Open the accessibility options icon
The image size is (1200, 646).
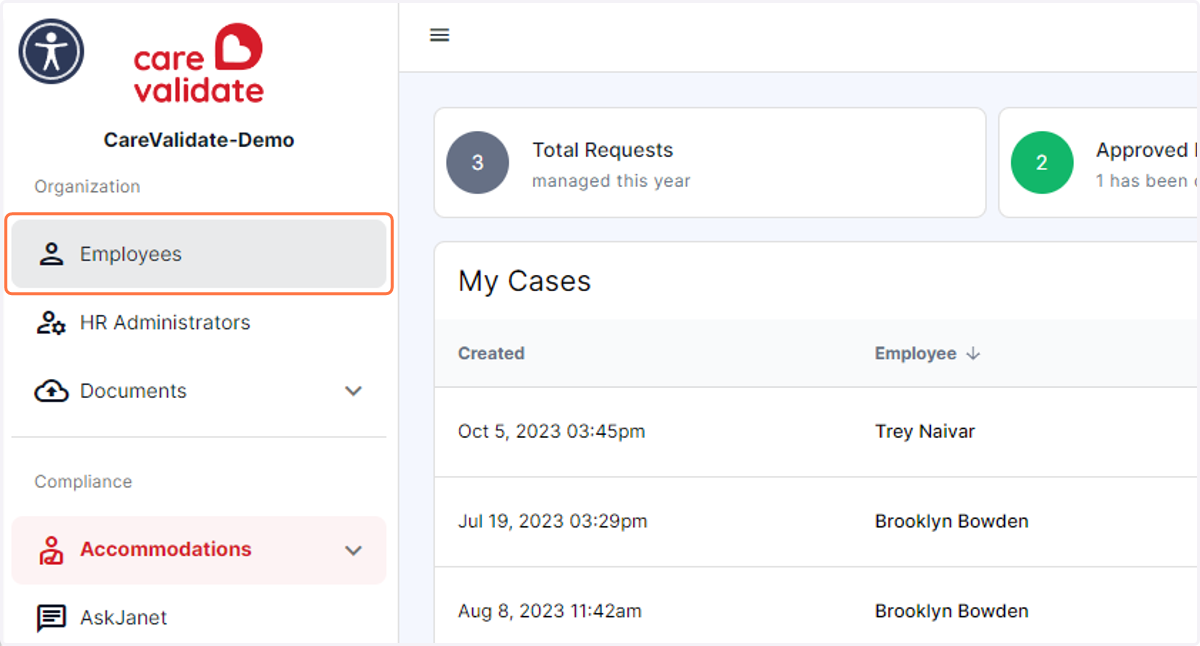[51, 51]
